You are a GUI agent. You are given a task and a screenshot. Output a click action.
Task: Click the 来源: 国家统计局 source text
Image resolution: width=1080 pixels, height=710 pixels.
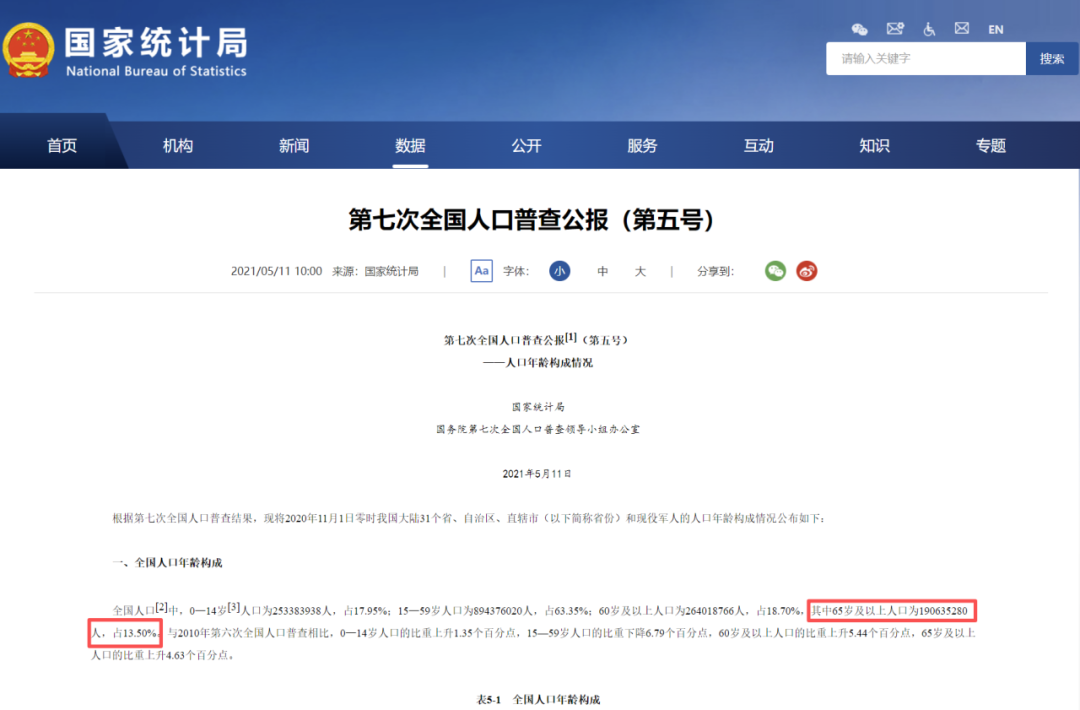[x=375, y=271]
